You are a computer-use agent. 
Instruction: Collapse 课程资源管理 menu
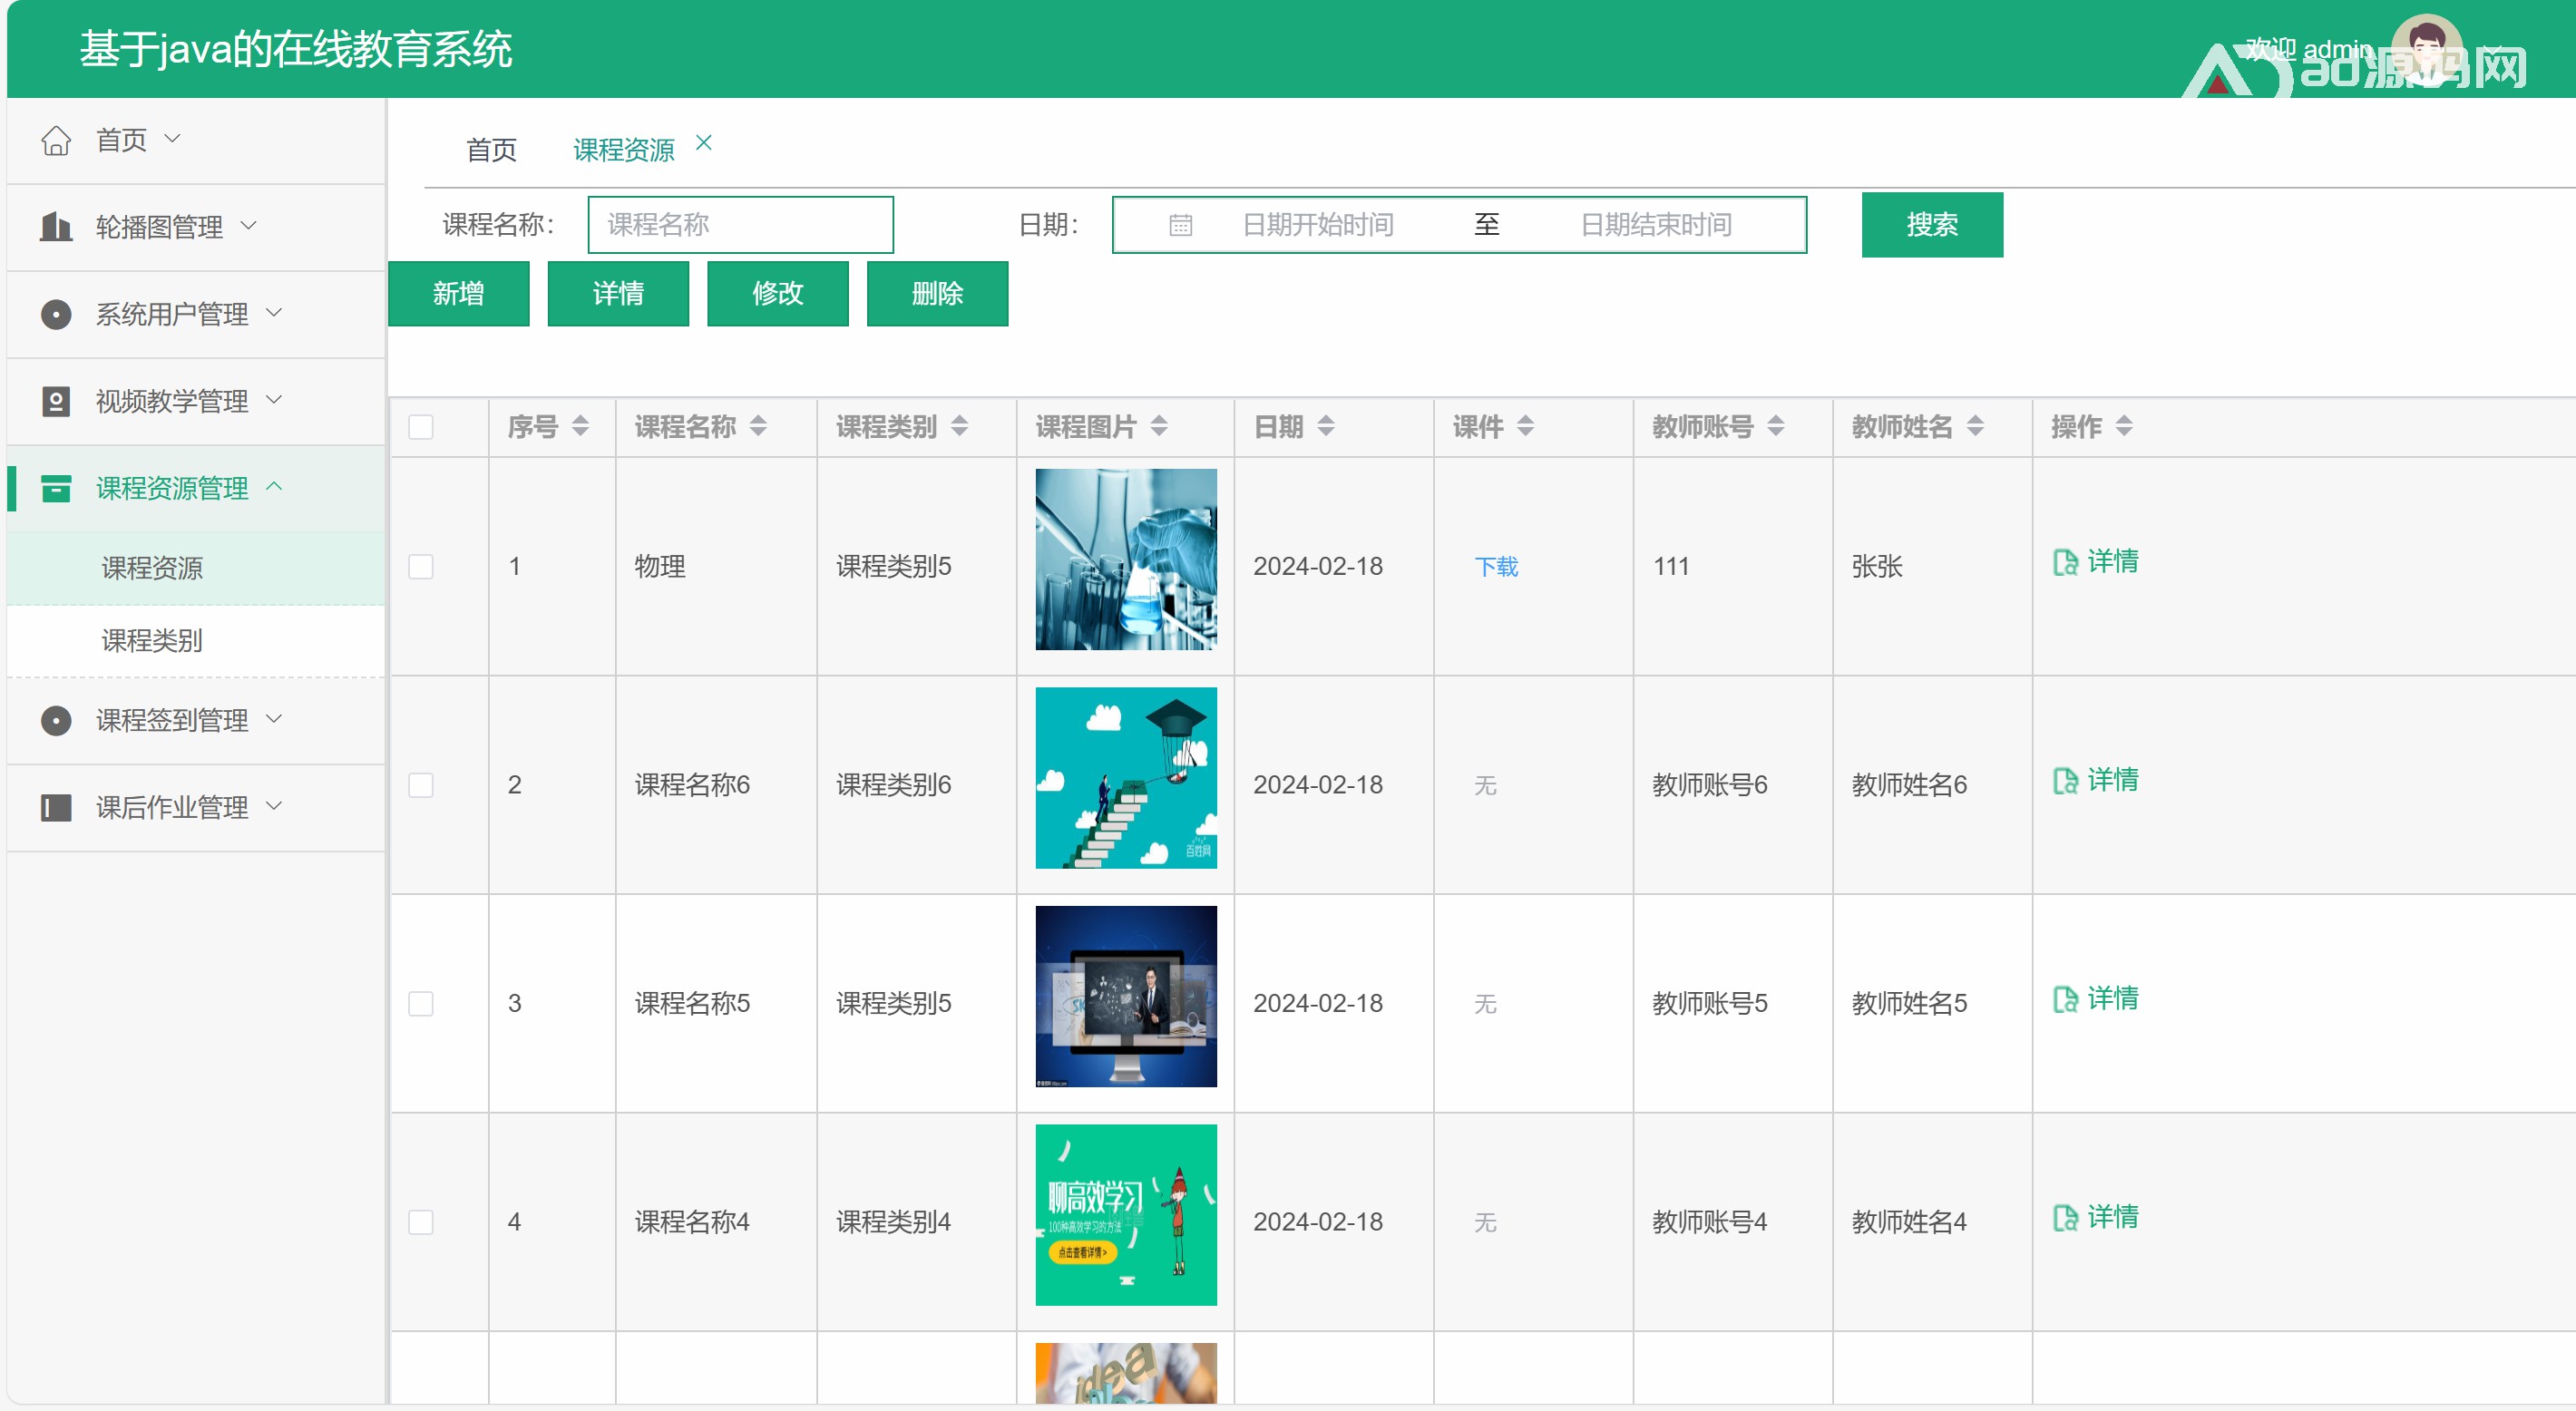pyautogui.click(x=172, y=488)
